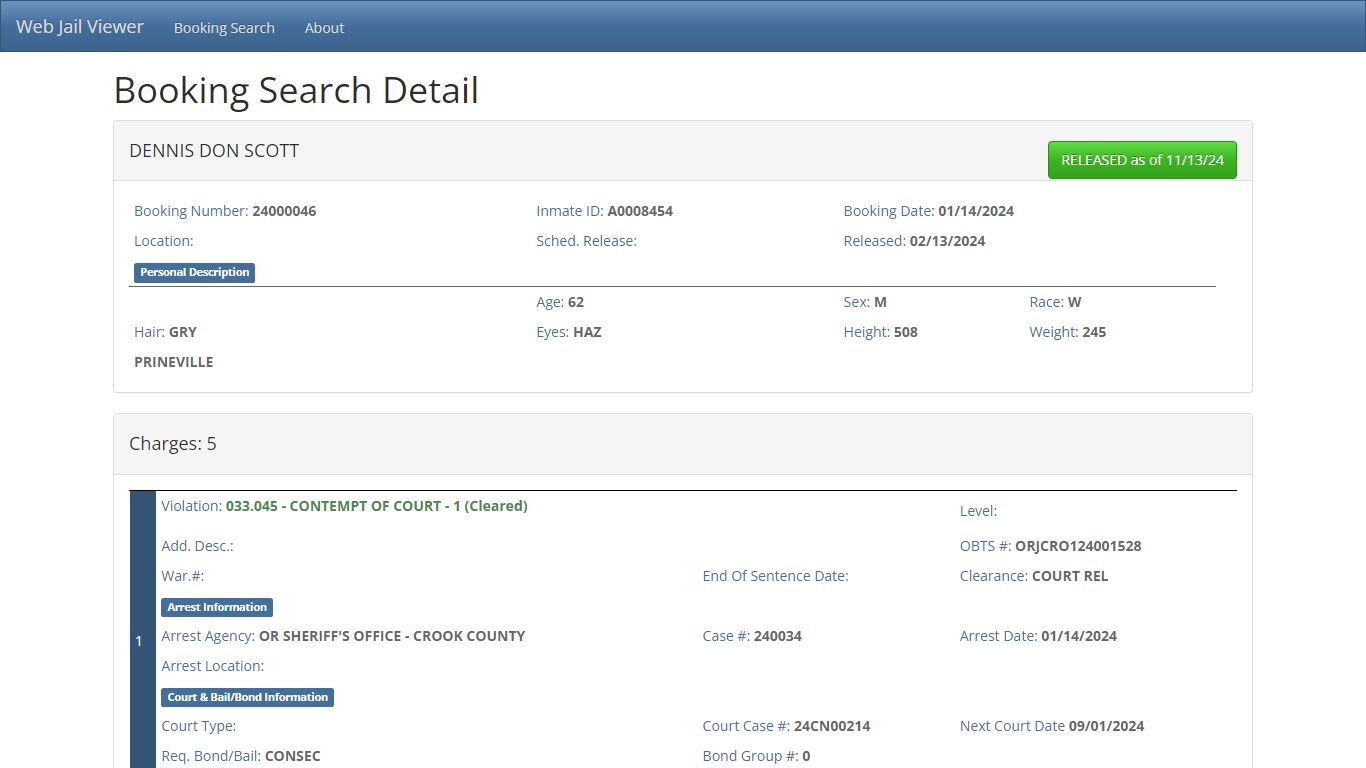Click Req. Bond/Bail value CONSEC
Screen dimensions: 1366x768
[293, 756]
